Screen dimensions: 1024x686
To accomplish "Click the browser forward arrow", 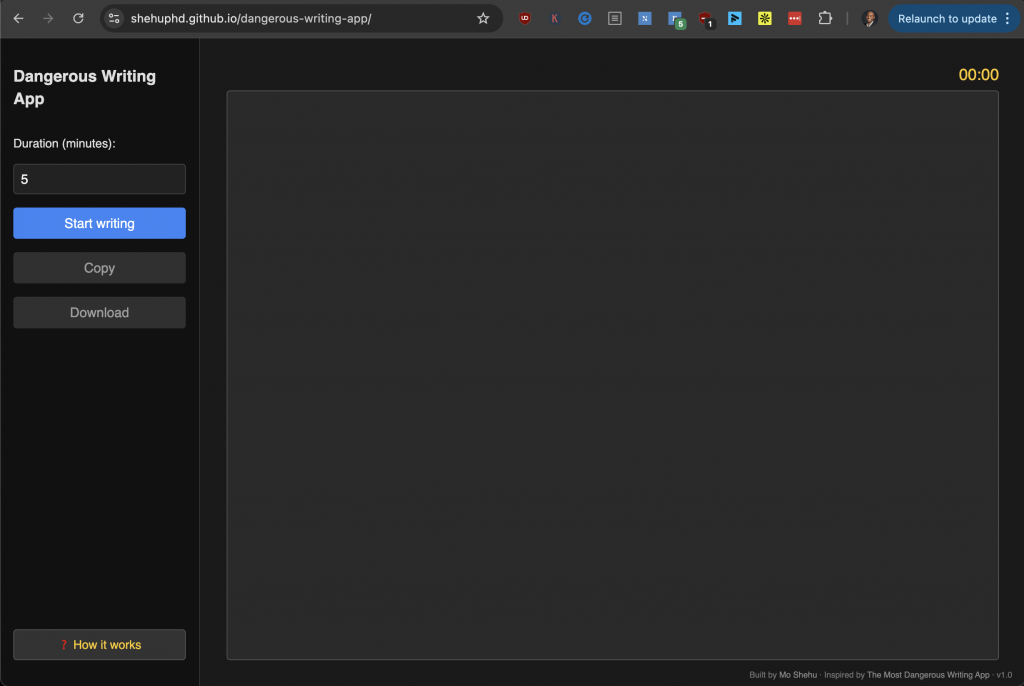I will tap(48, 18).
